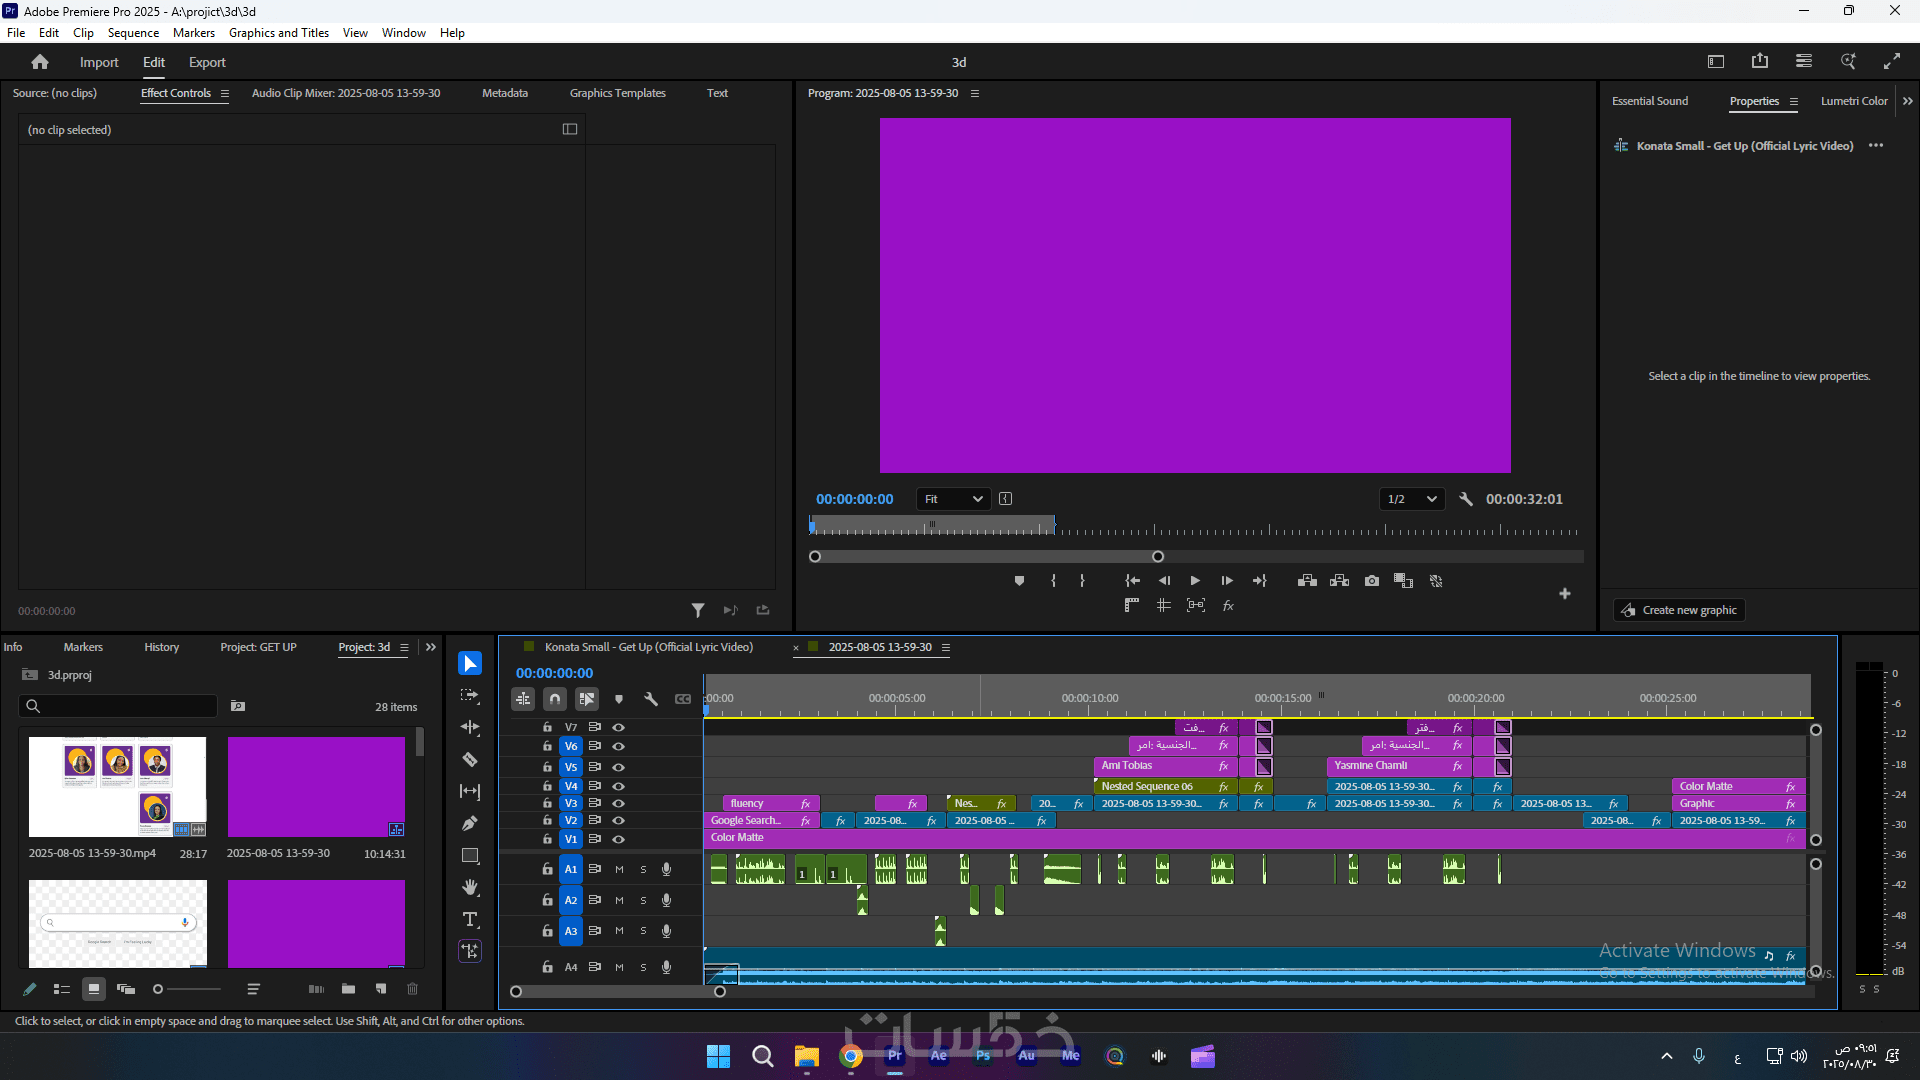Click the project panel search field
This screenshot has height=1080, width=1920.
tap(118, 706)
